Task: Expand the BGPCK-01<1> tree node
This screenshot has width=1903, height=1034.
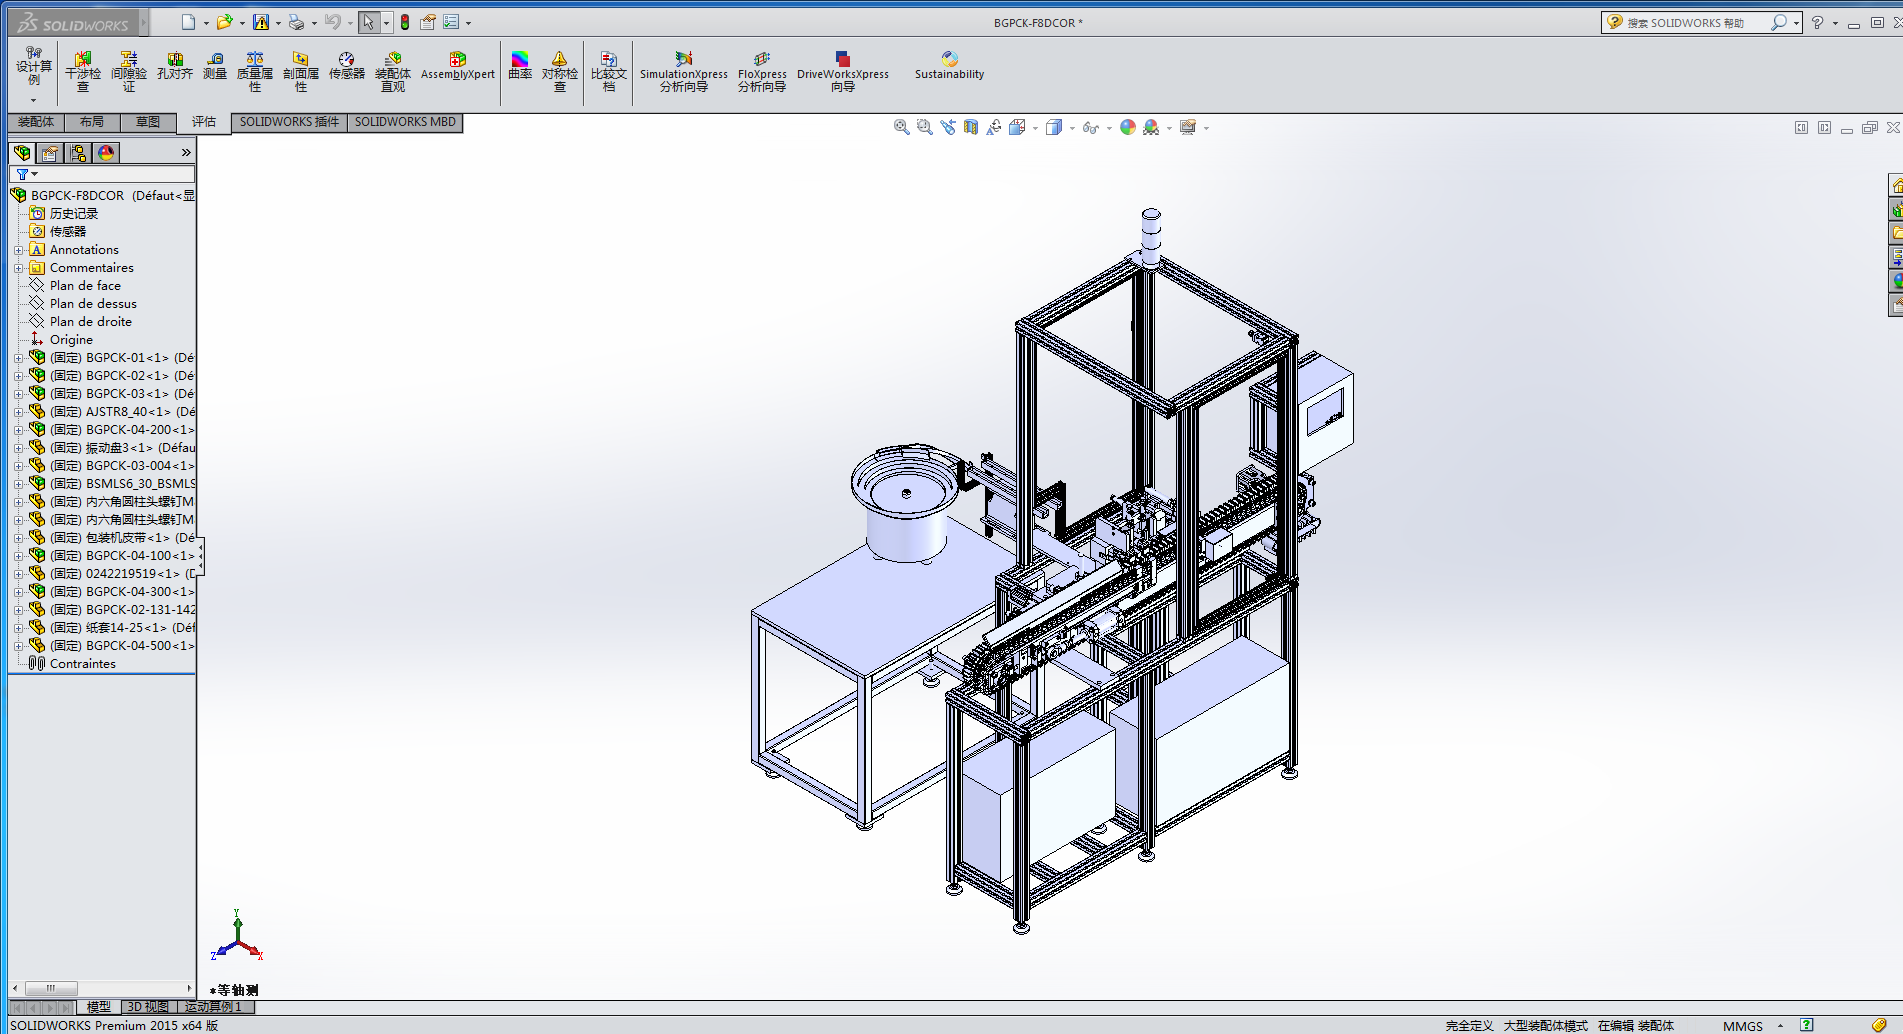Action: (18, 358)
